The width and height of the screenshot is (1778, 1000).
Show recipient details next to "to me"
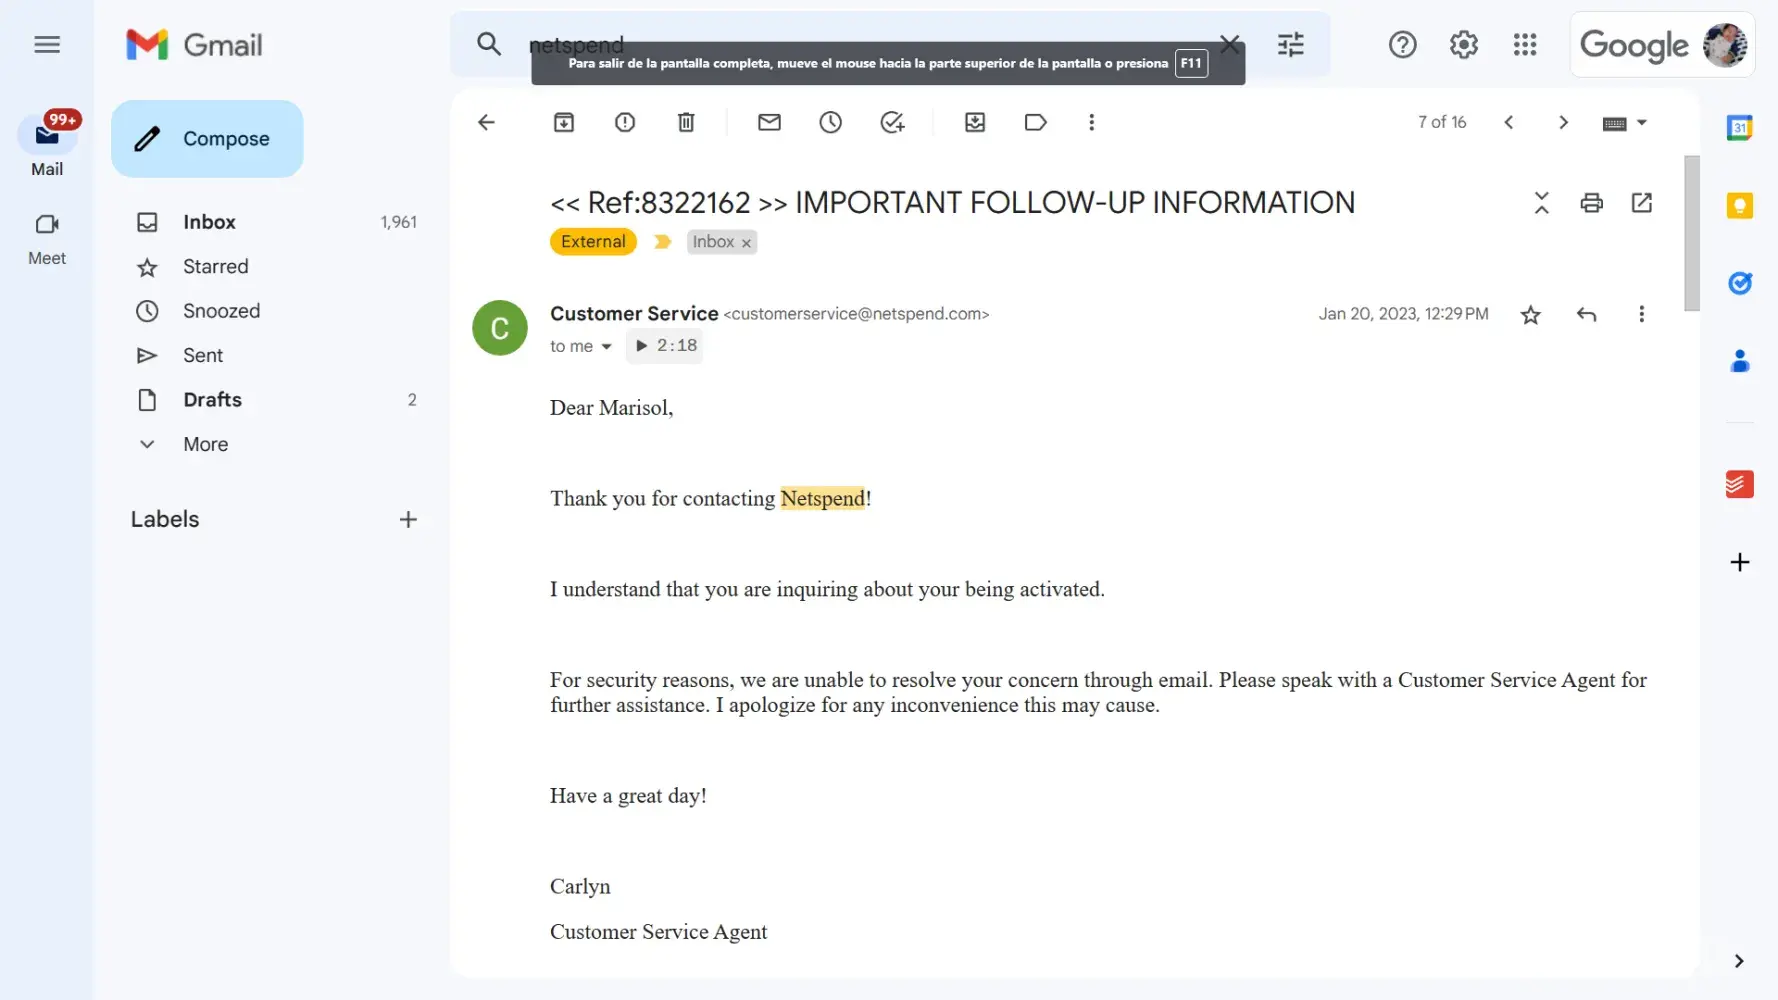tap(606, 347)
